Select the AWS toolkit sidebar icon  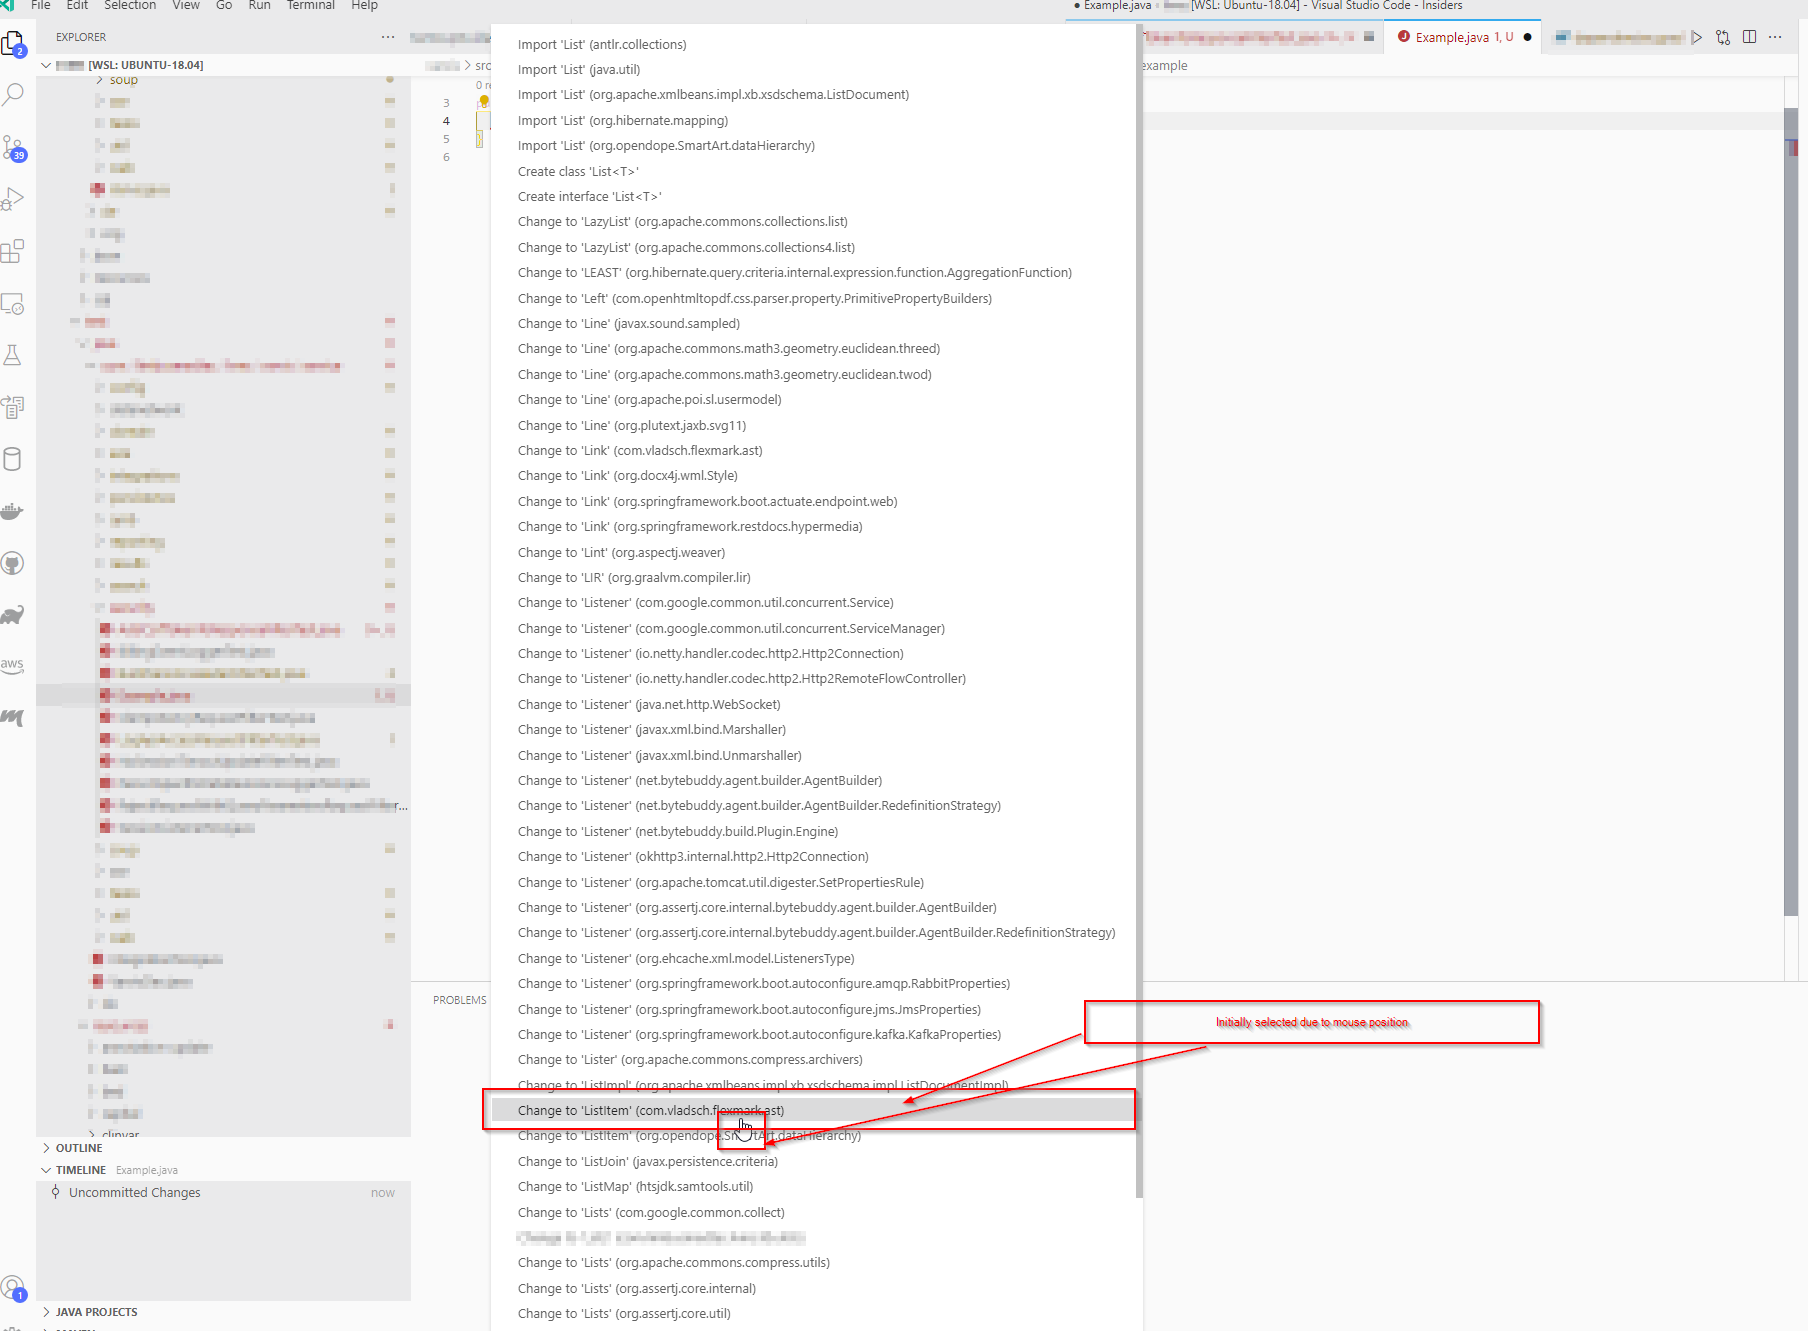13,665
